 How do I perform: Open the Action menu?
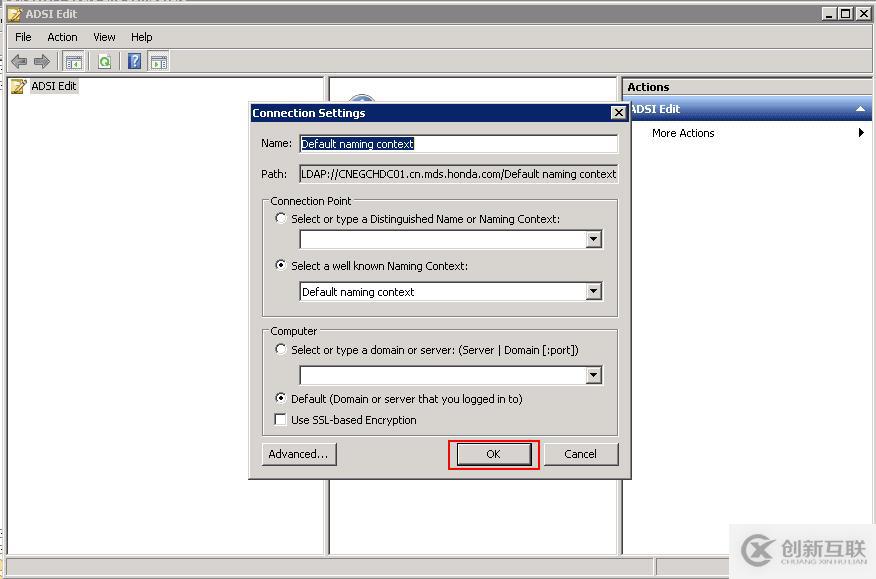point(62,37)
